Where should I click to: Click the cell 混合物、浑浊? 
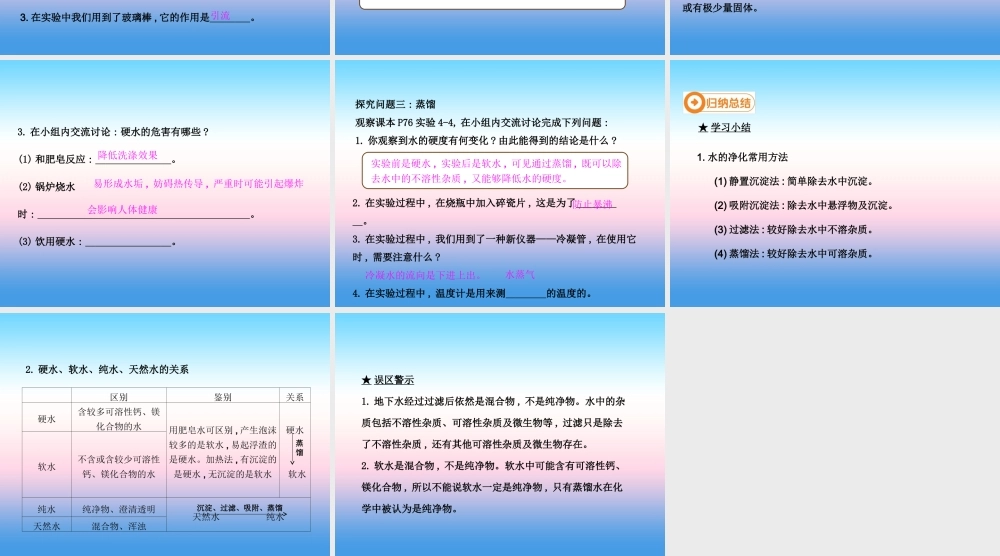click(119, 526)
